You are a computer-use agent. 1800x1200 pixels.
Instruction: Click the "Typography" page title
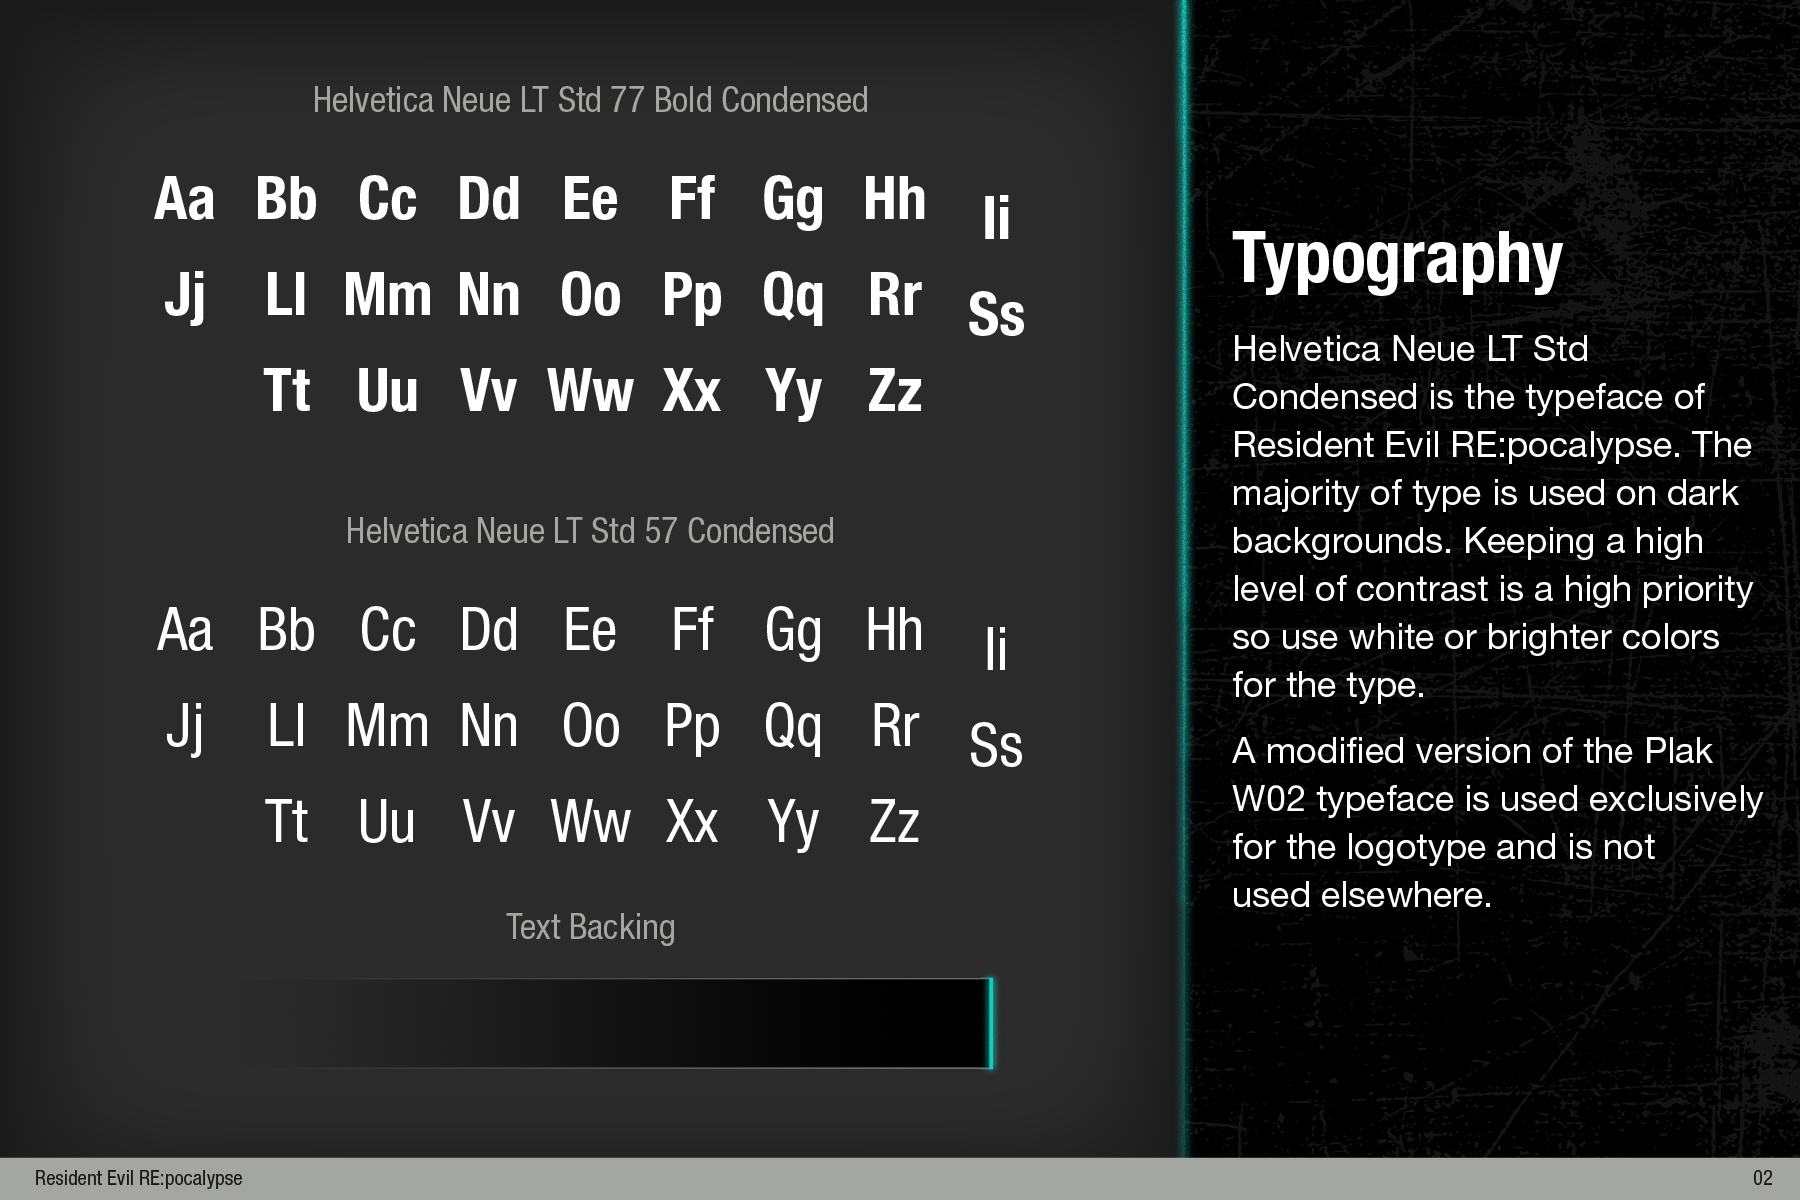click(1397, 262)
